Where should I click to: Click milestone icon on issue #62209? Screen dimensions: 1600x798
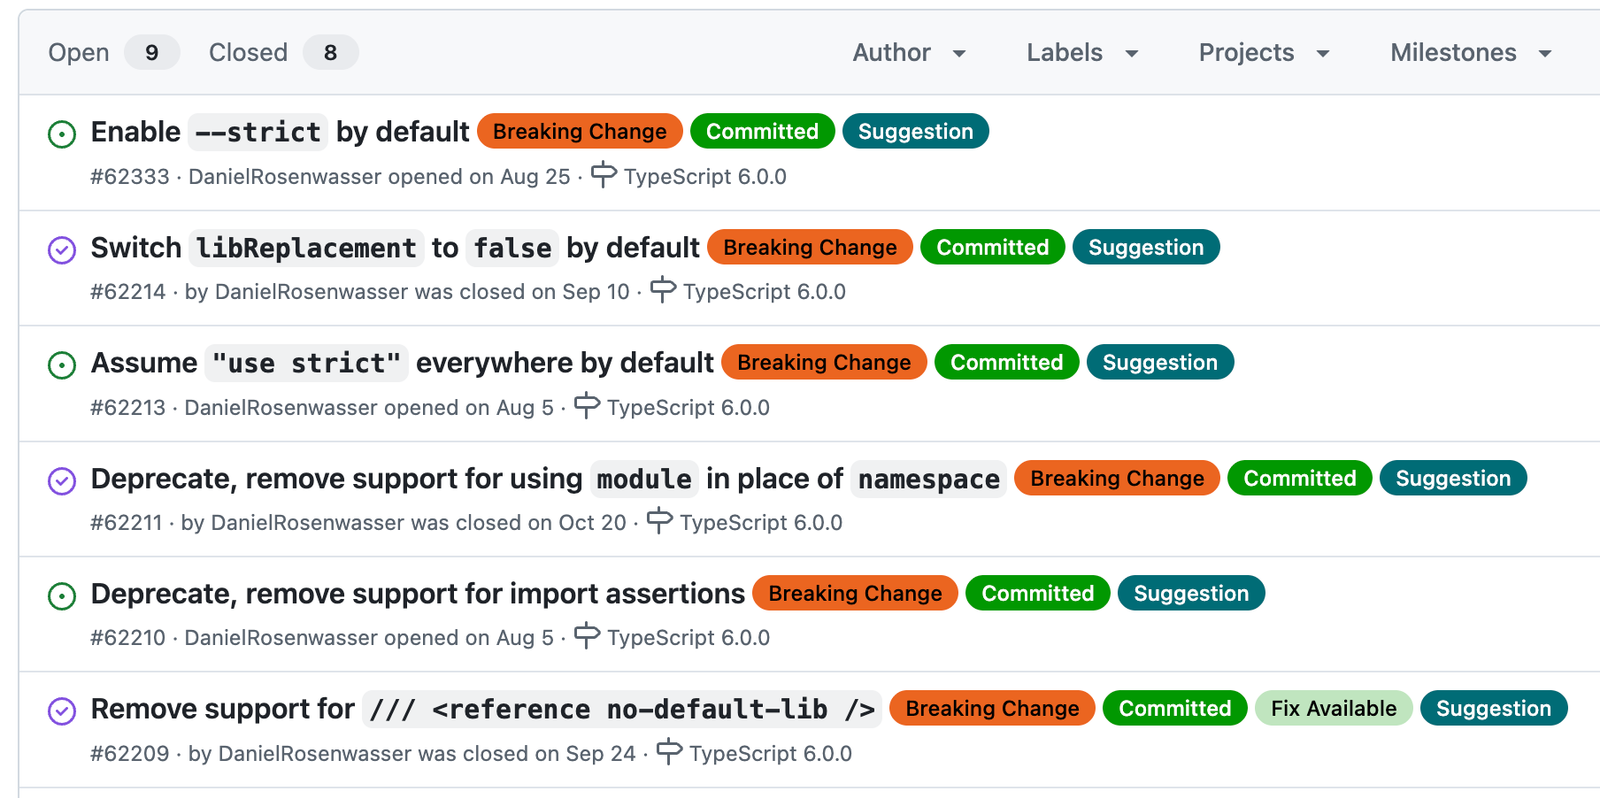tap(669, 752)
